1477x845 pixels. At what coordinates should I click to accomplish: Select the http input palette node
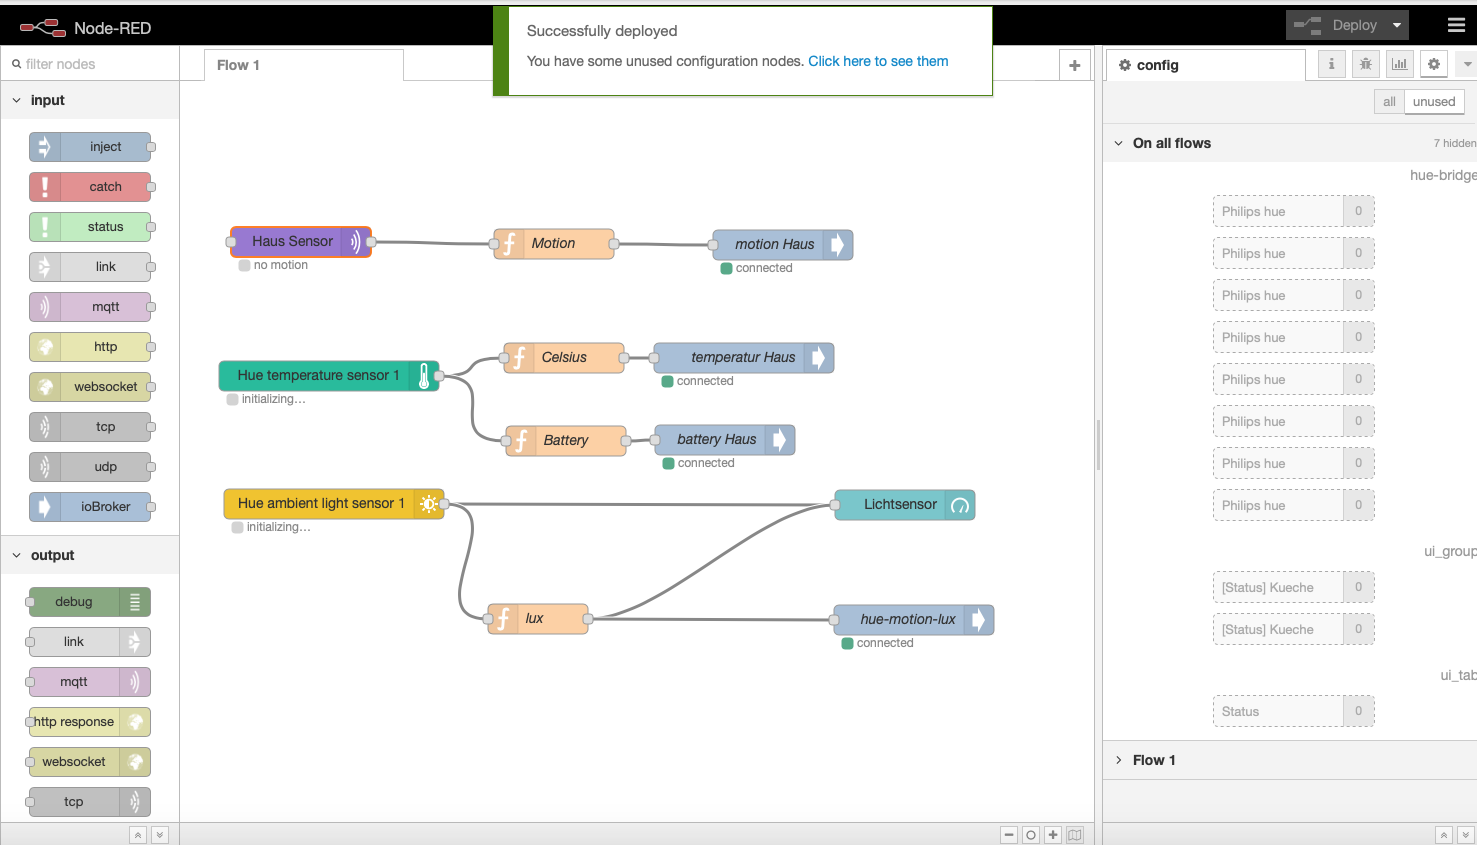pos(91,347)
